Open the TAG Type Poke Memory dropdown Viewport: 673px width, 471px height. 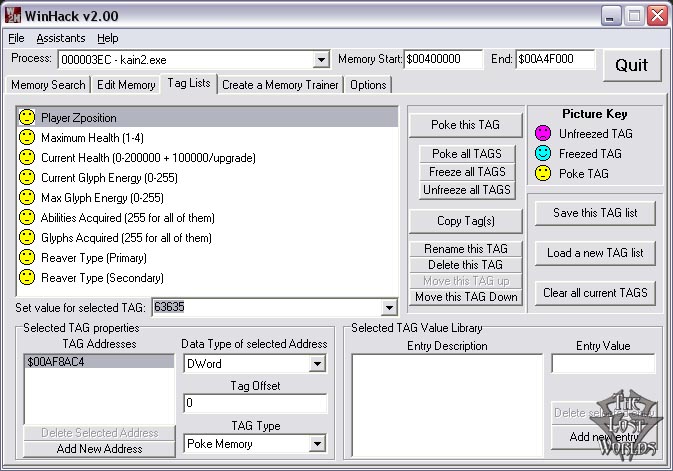point(317,444)
